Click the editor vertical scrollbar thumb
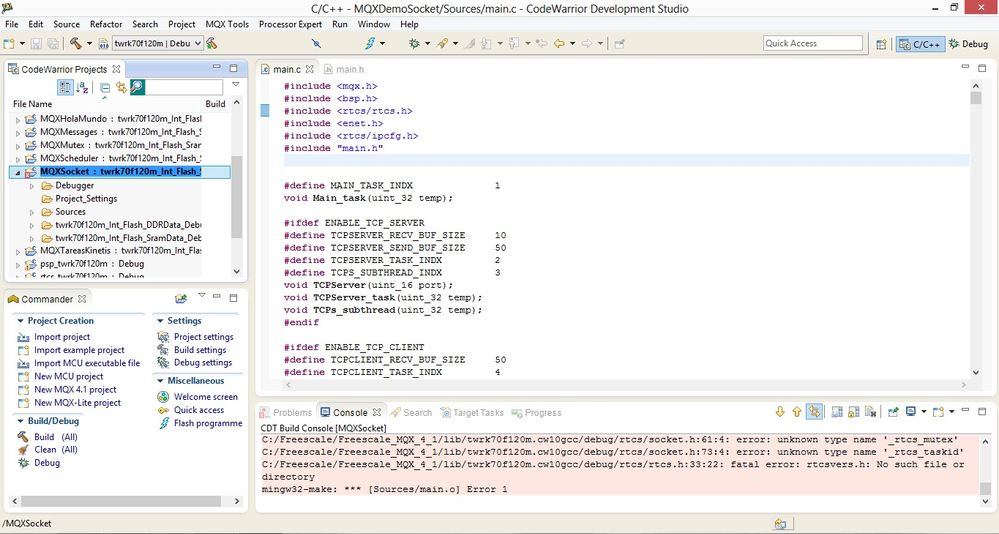This screenshot has height=534, width=999. tap(976, 97)
